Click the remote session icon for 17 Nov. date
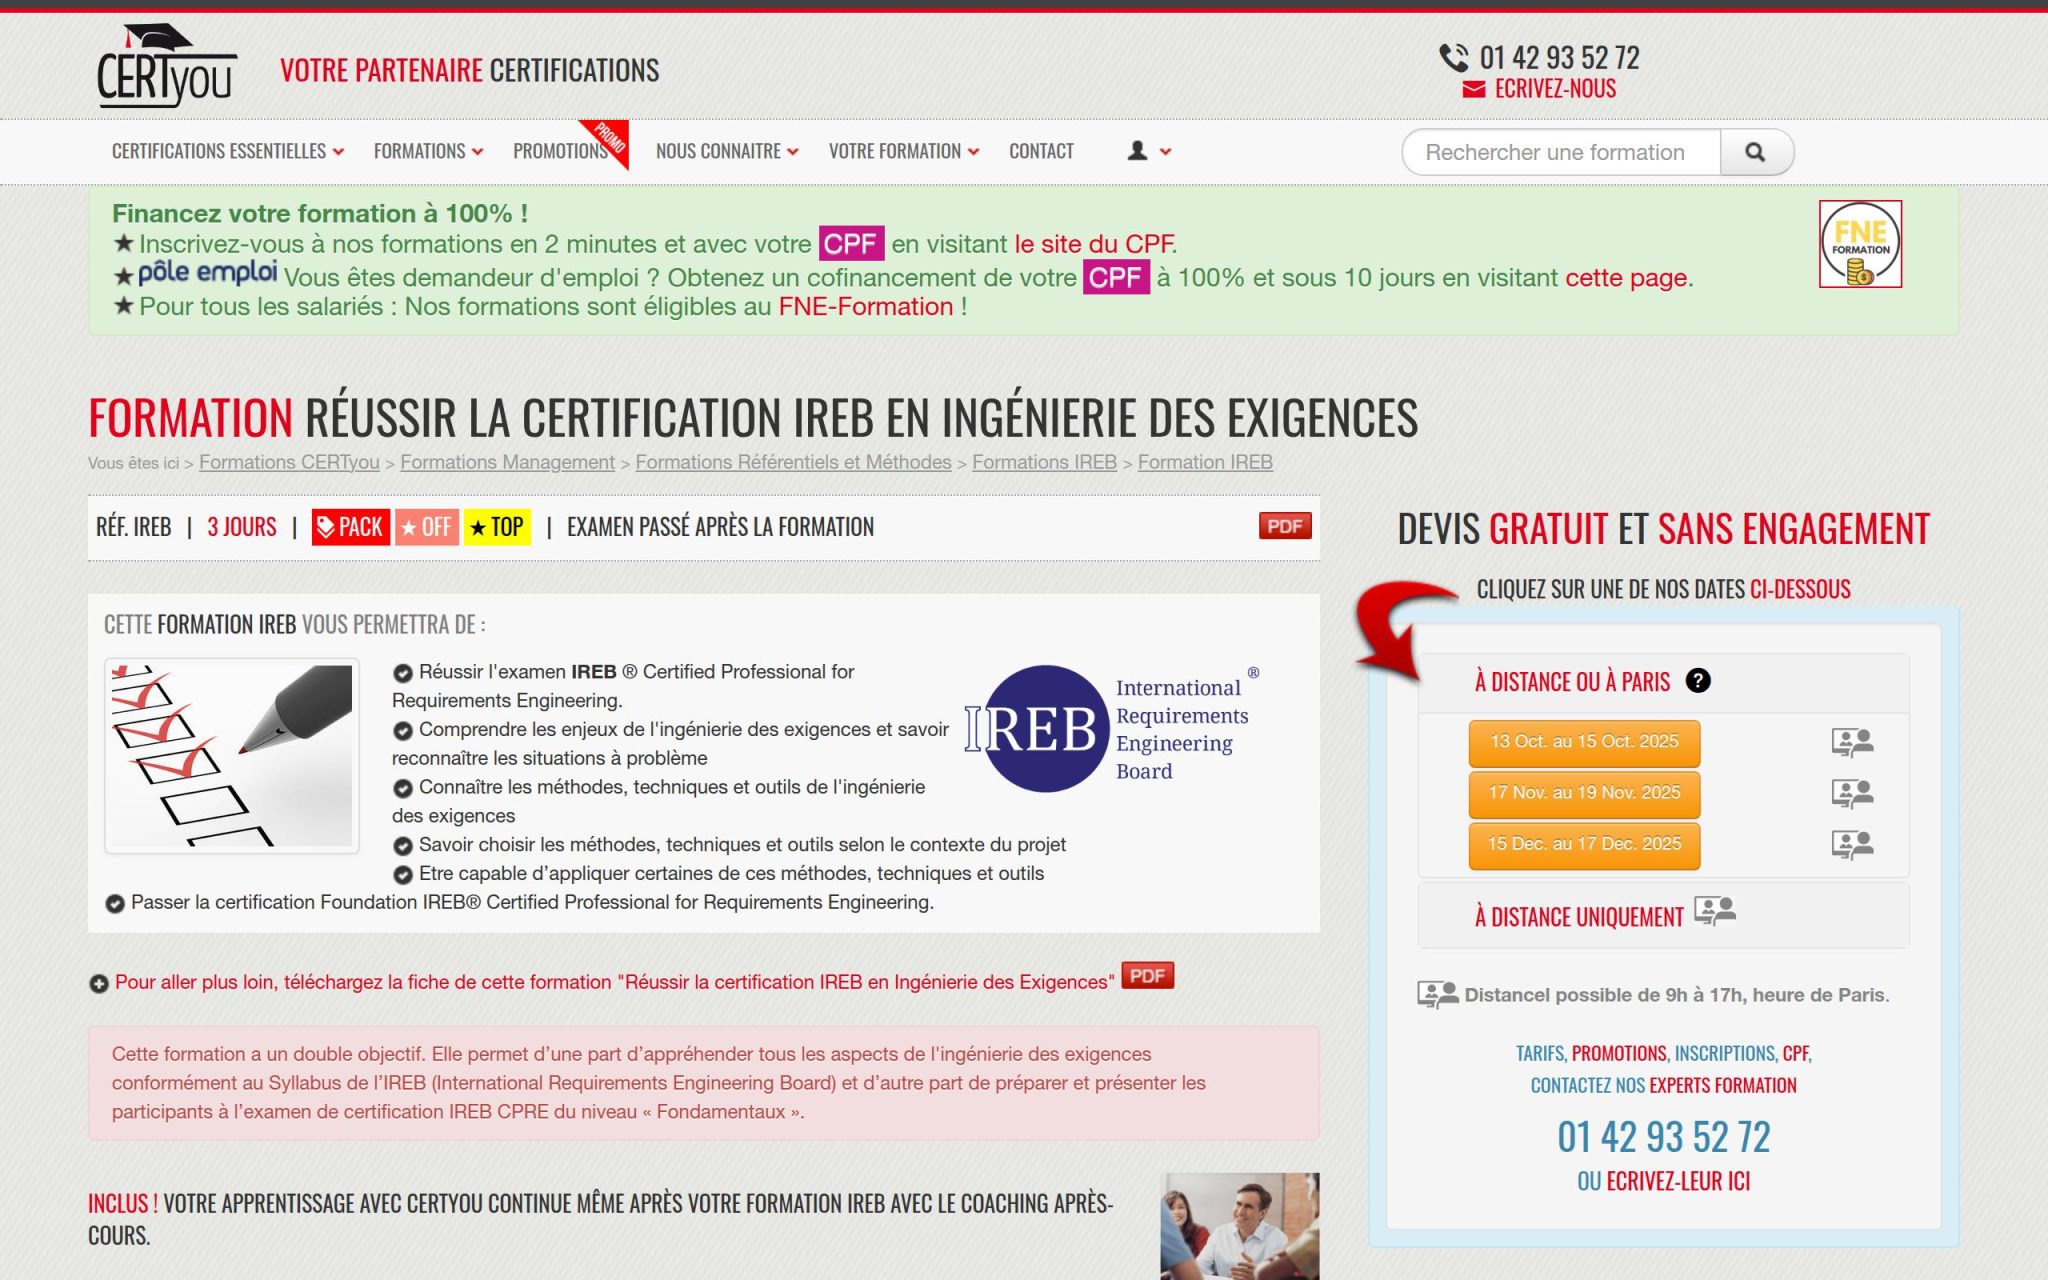This screenshot has width=2048, height=1280. tap(1852, 794)
